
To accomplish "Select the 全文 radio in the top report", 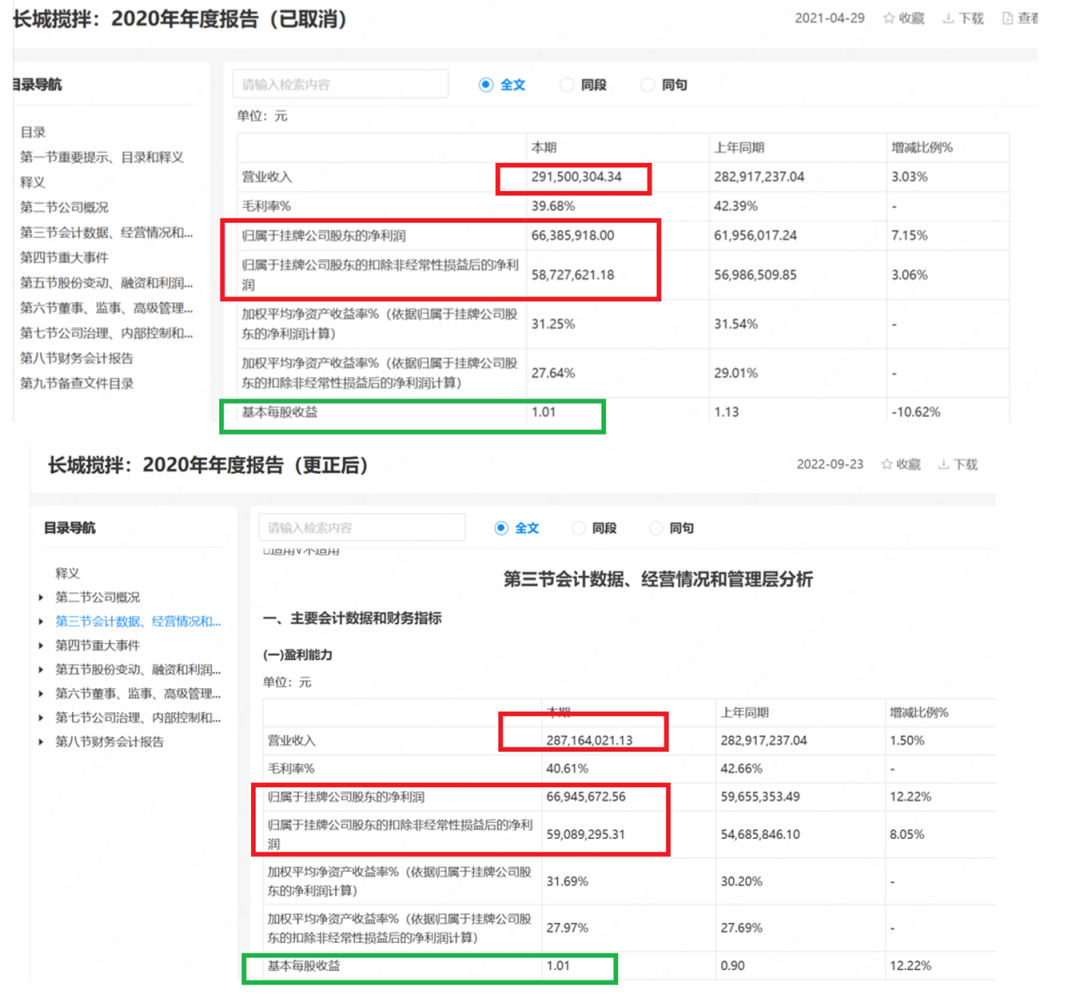I will coord(486,85).
